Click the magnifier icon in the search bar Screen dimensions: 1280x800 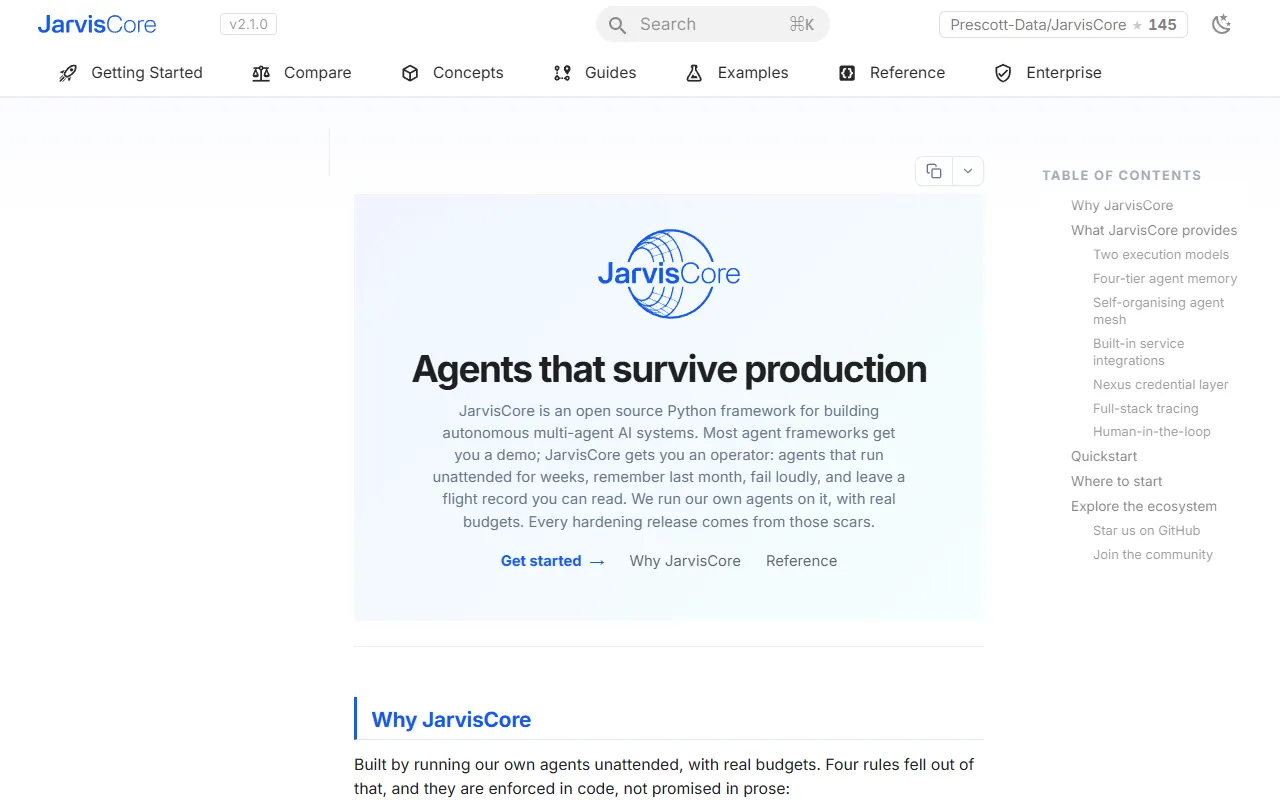pyautogui.click(x=618, y=25)
